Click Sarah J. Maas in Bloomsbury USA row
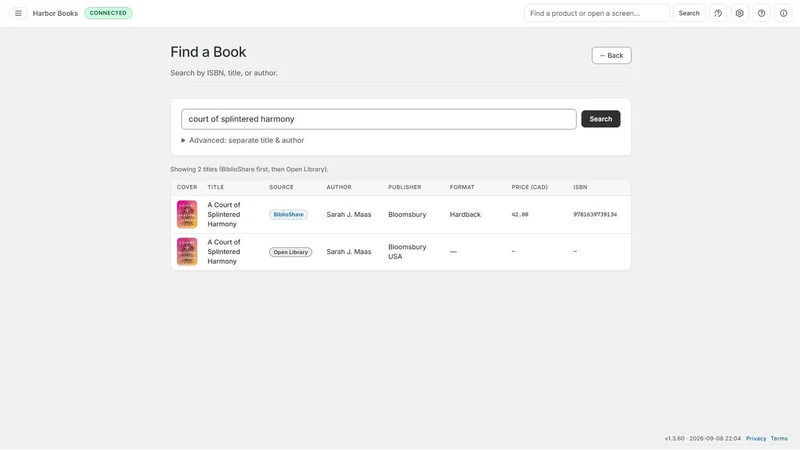 click(x=348, y=252)
